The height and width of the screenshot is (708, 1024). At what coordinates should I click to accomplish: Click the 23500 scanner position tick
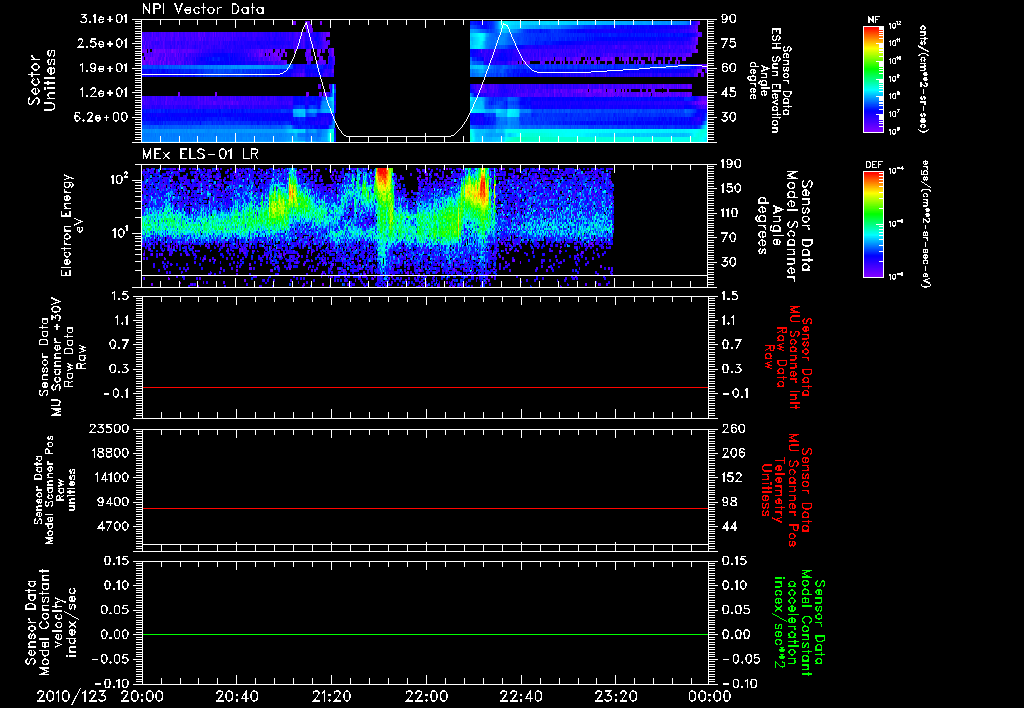pyautogui.click(x=108, y=428)
